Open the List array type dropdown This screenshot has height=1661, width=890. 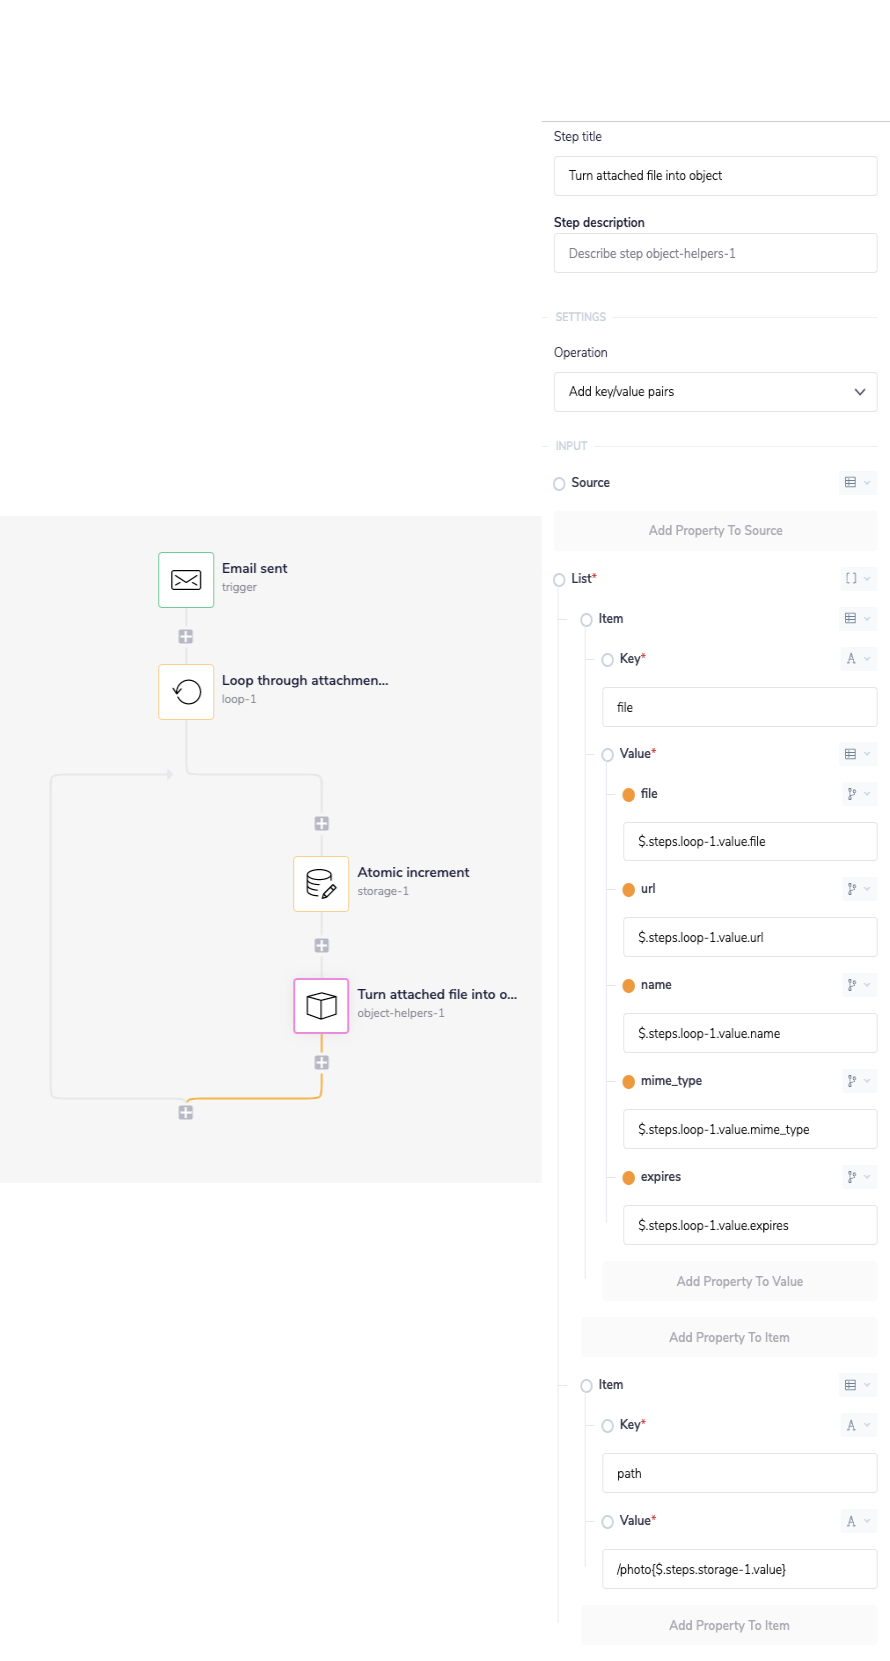pyautogui.click(x=857, y=579)
